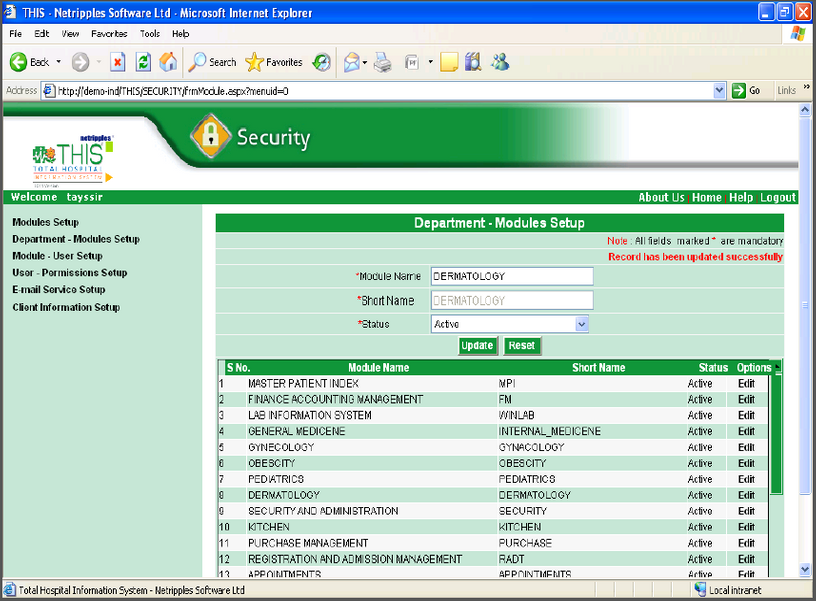Click the page icon in address bar
This screenshot has height=601, width=816.
(x=49, y=91)
